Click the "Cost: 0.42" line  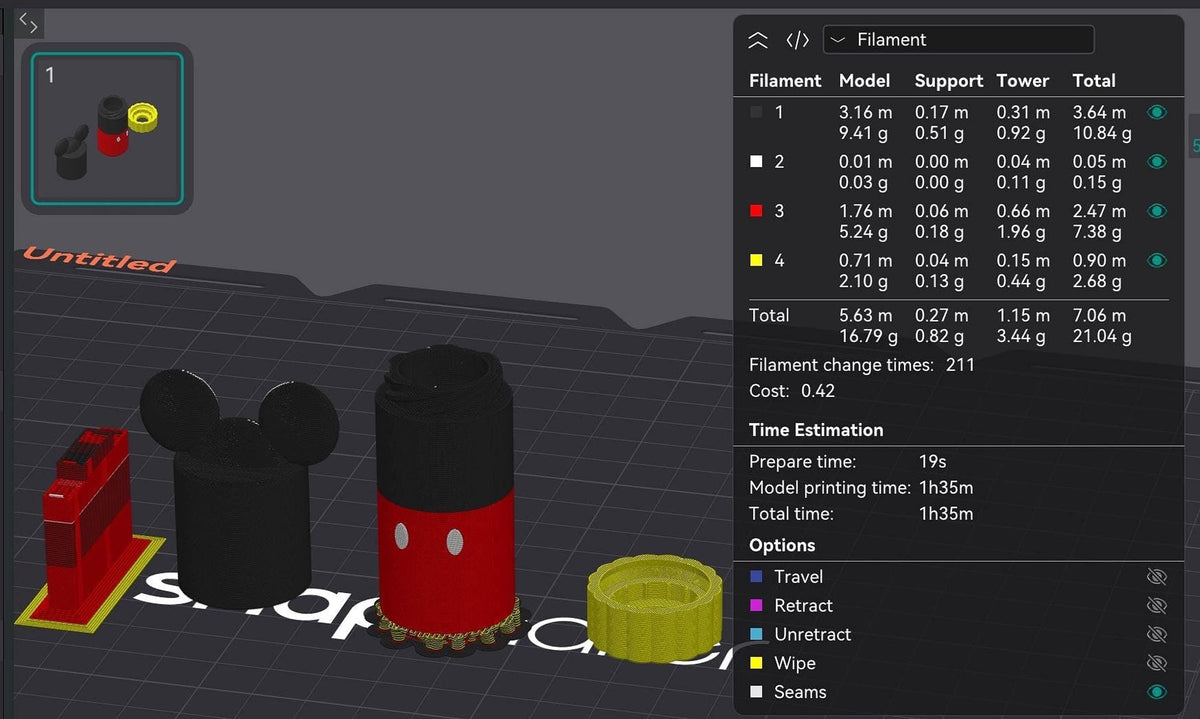click(x=792, y=391)
